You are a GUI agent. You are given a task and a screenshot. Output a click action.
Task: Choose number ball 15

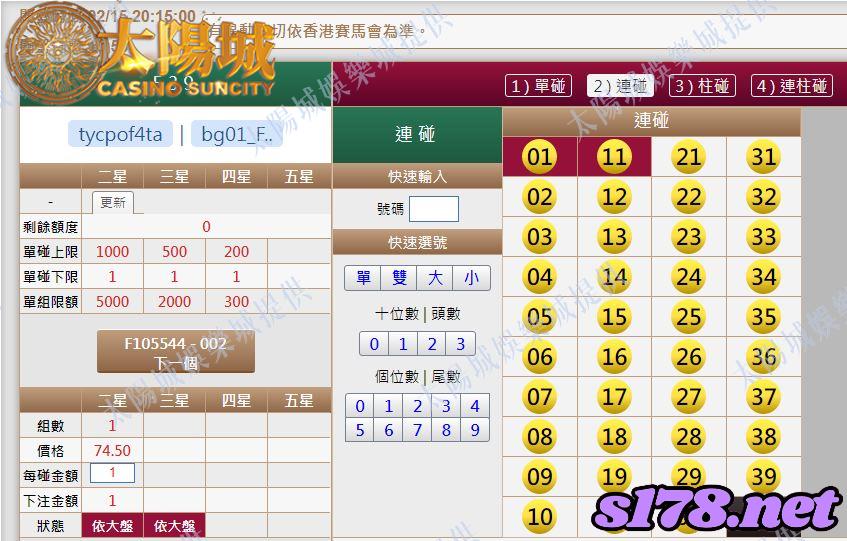pyautogui.click(x=614, y=317)
